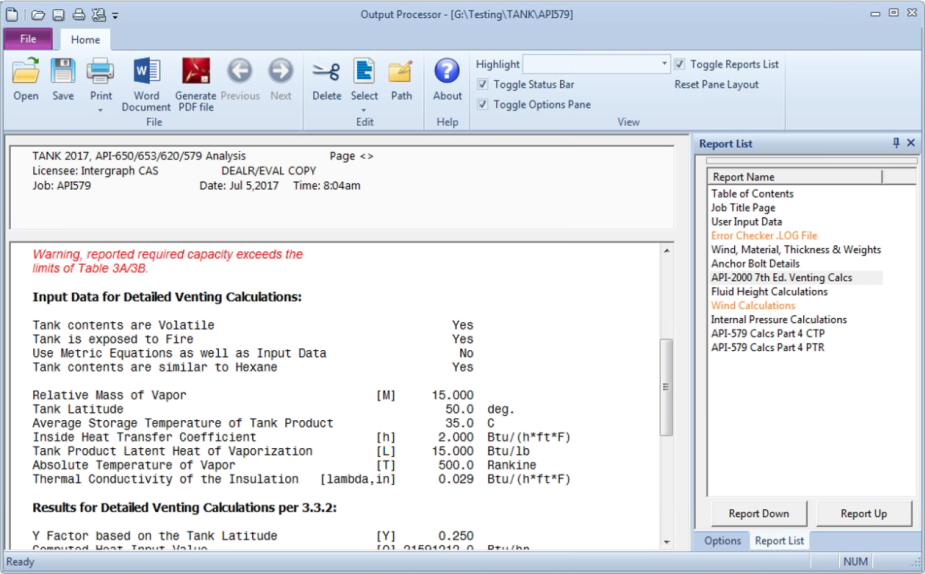Select API-579 Calcs Part 4 PTR report
This screenshot has width=925, height=574.
(767, 347)
